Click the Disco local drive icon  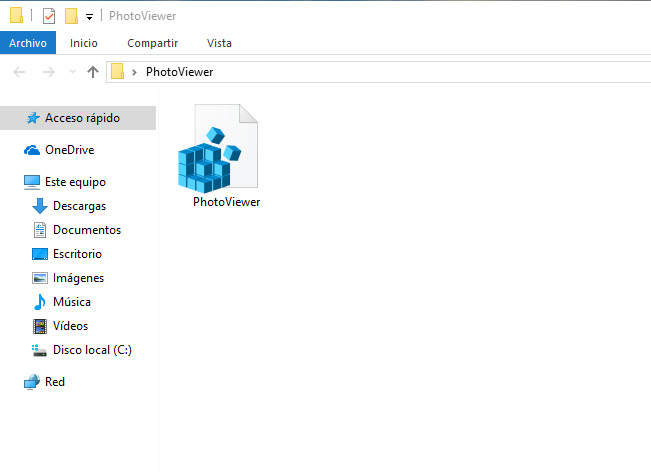click(39, 350)
